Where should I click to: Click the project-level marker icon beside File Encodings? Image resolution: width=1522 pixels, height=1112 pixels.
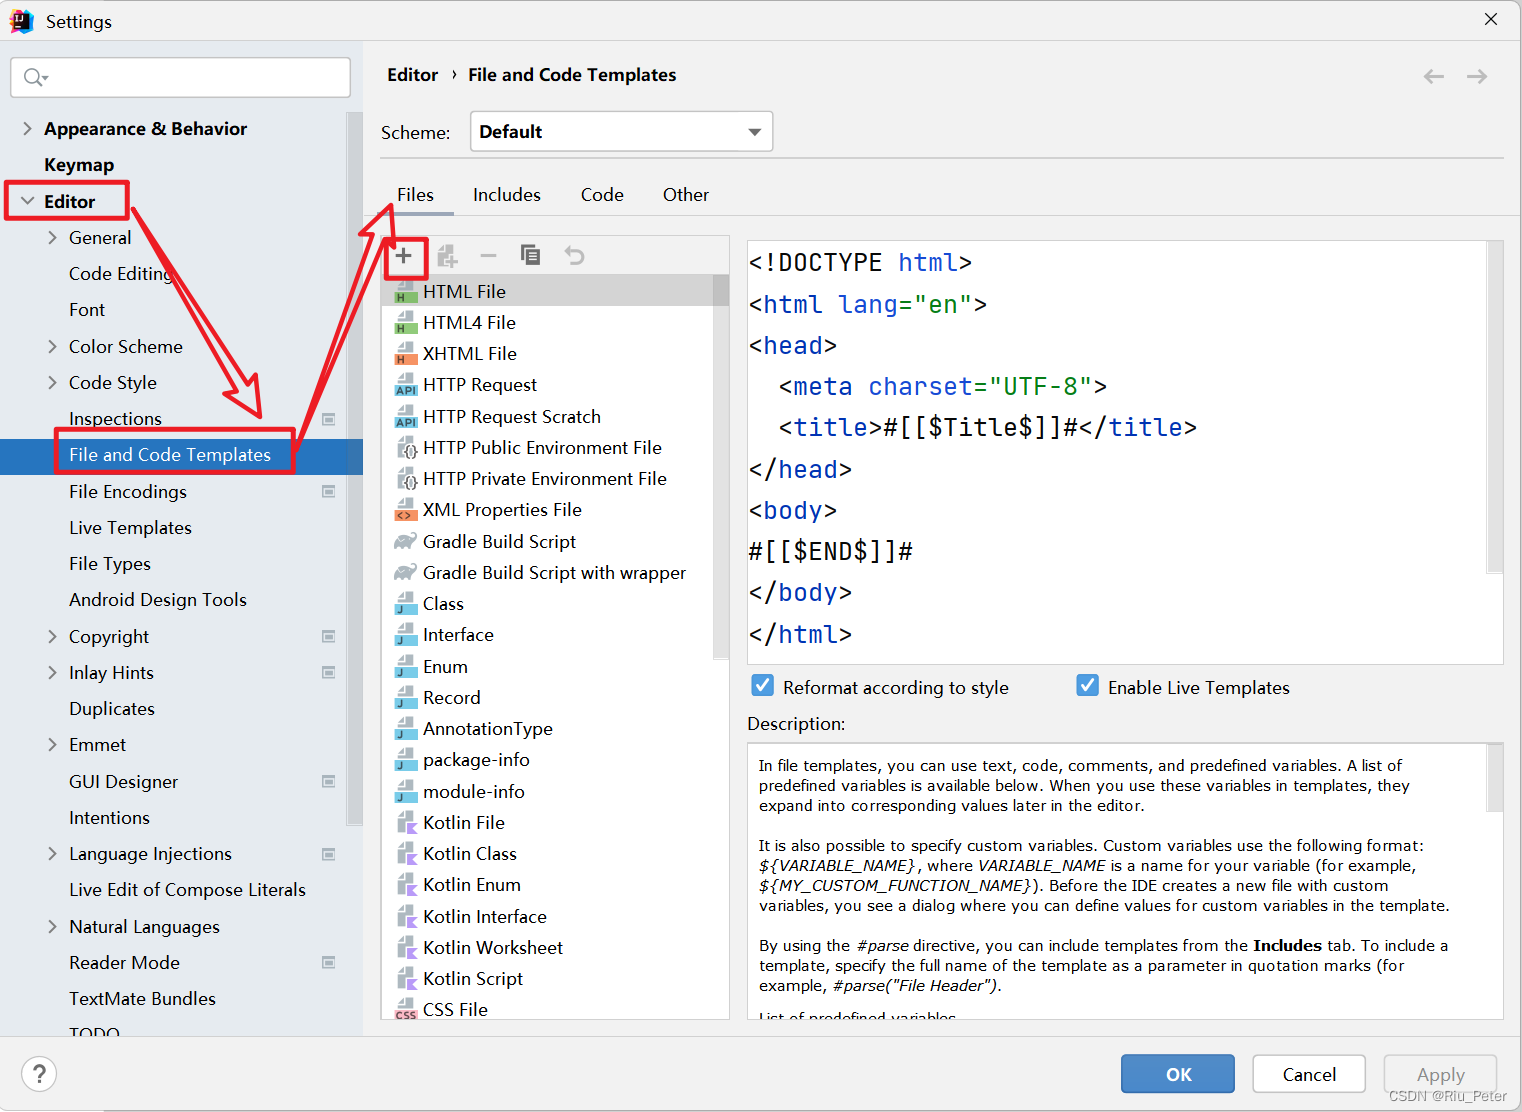tap(328, 492)
